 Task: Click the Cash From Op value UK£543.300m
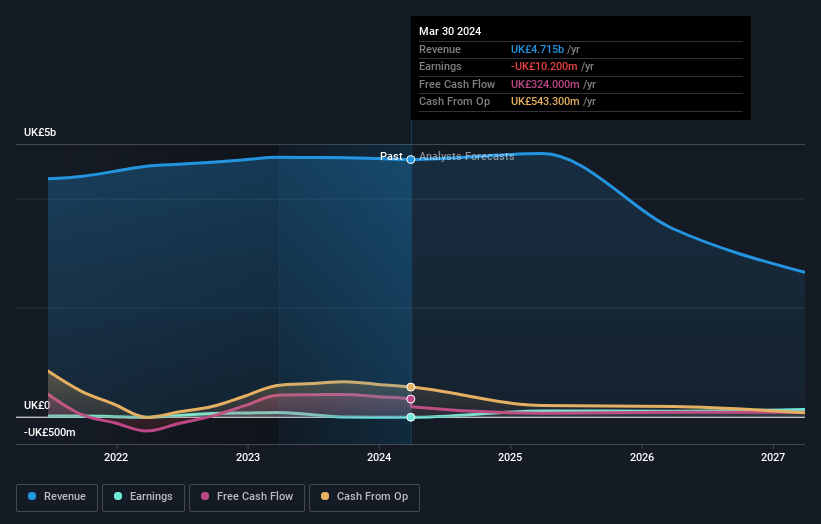[545, 102]
